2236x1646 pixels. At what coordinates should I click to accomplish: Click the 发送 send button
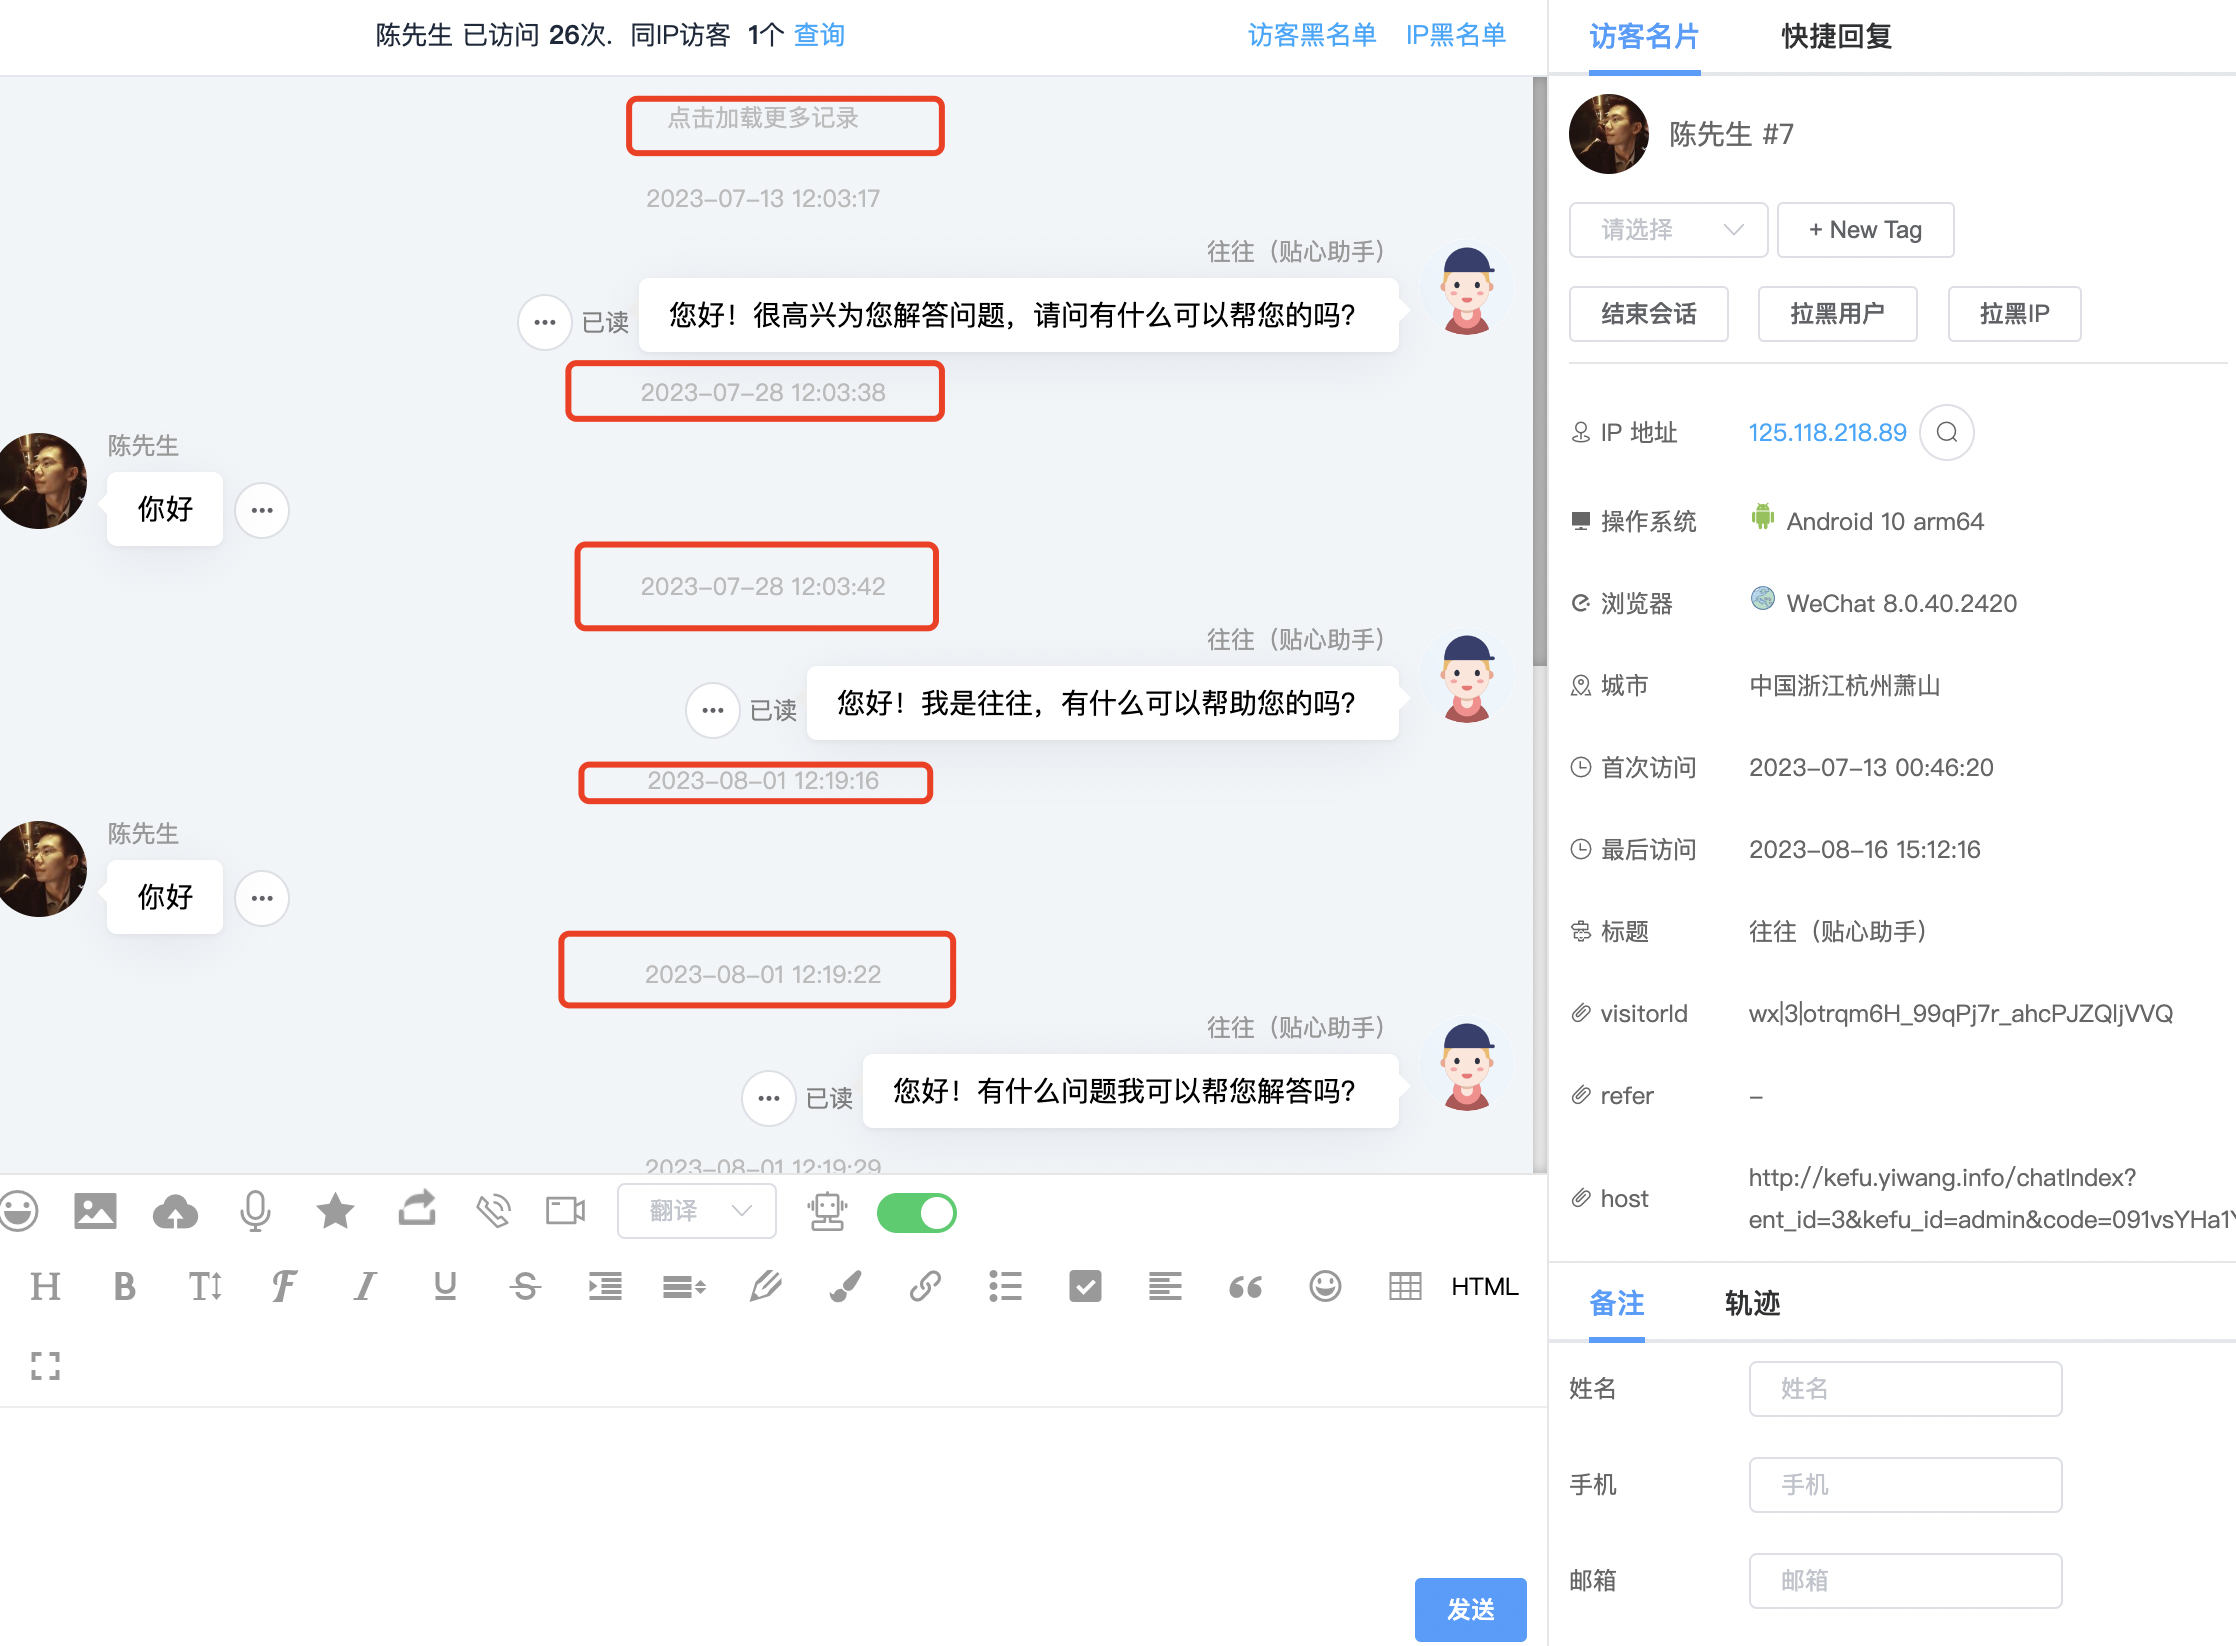pos(1470,1609)
